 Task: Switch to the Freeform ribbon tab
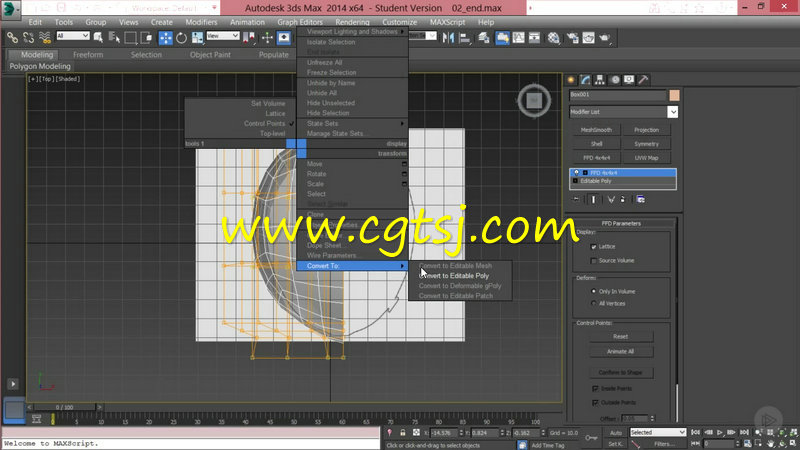coord(88,55)
